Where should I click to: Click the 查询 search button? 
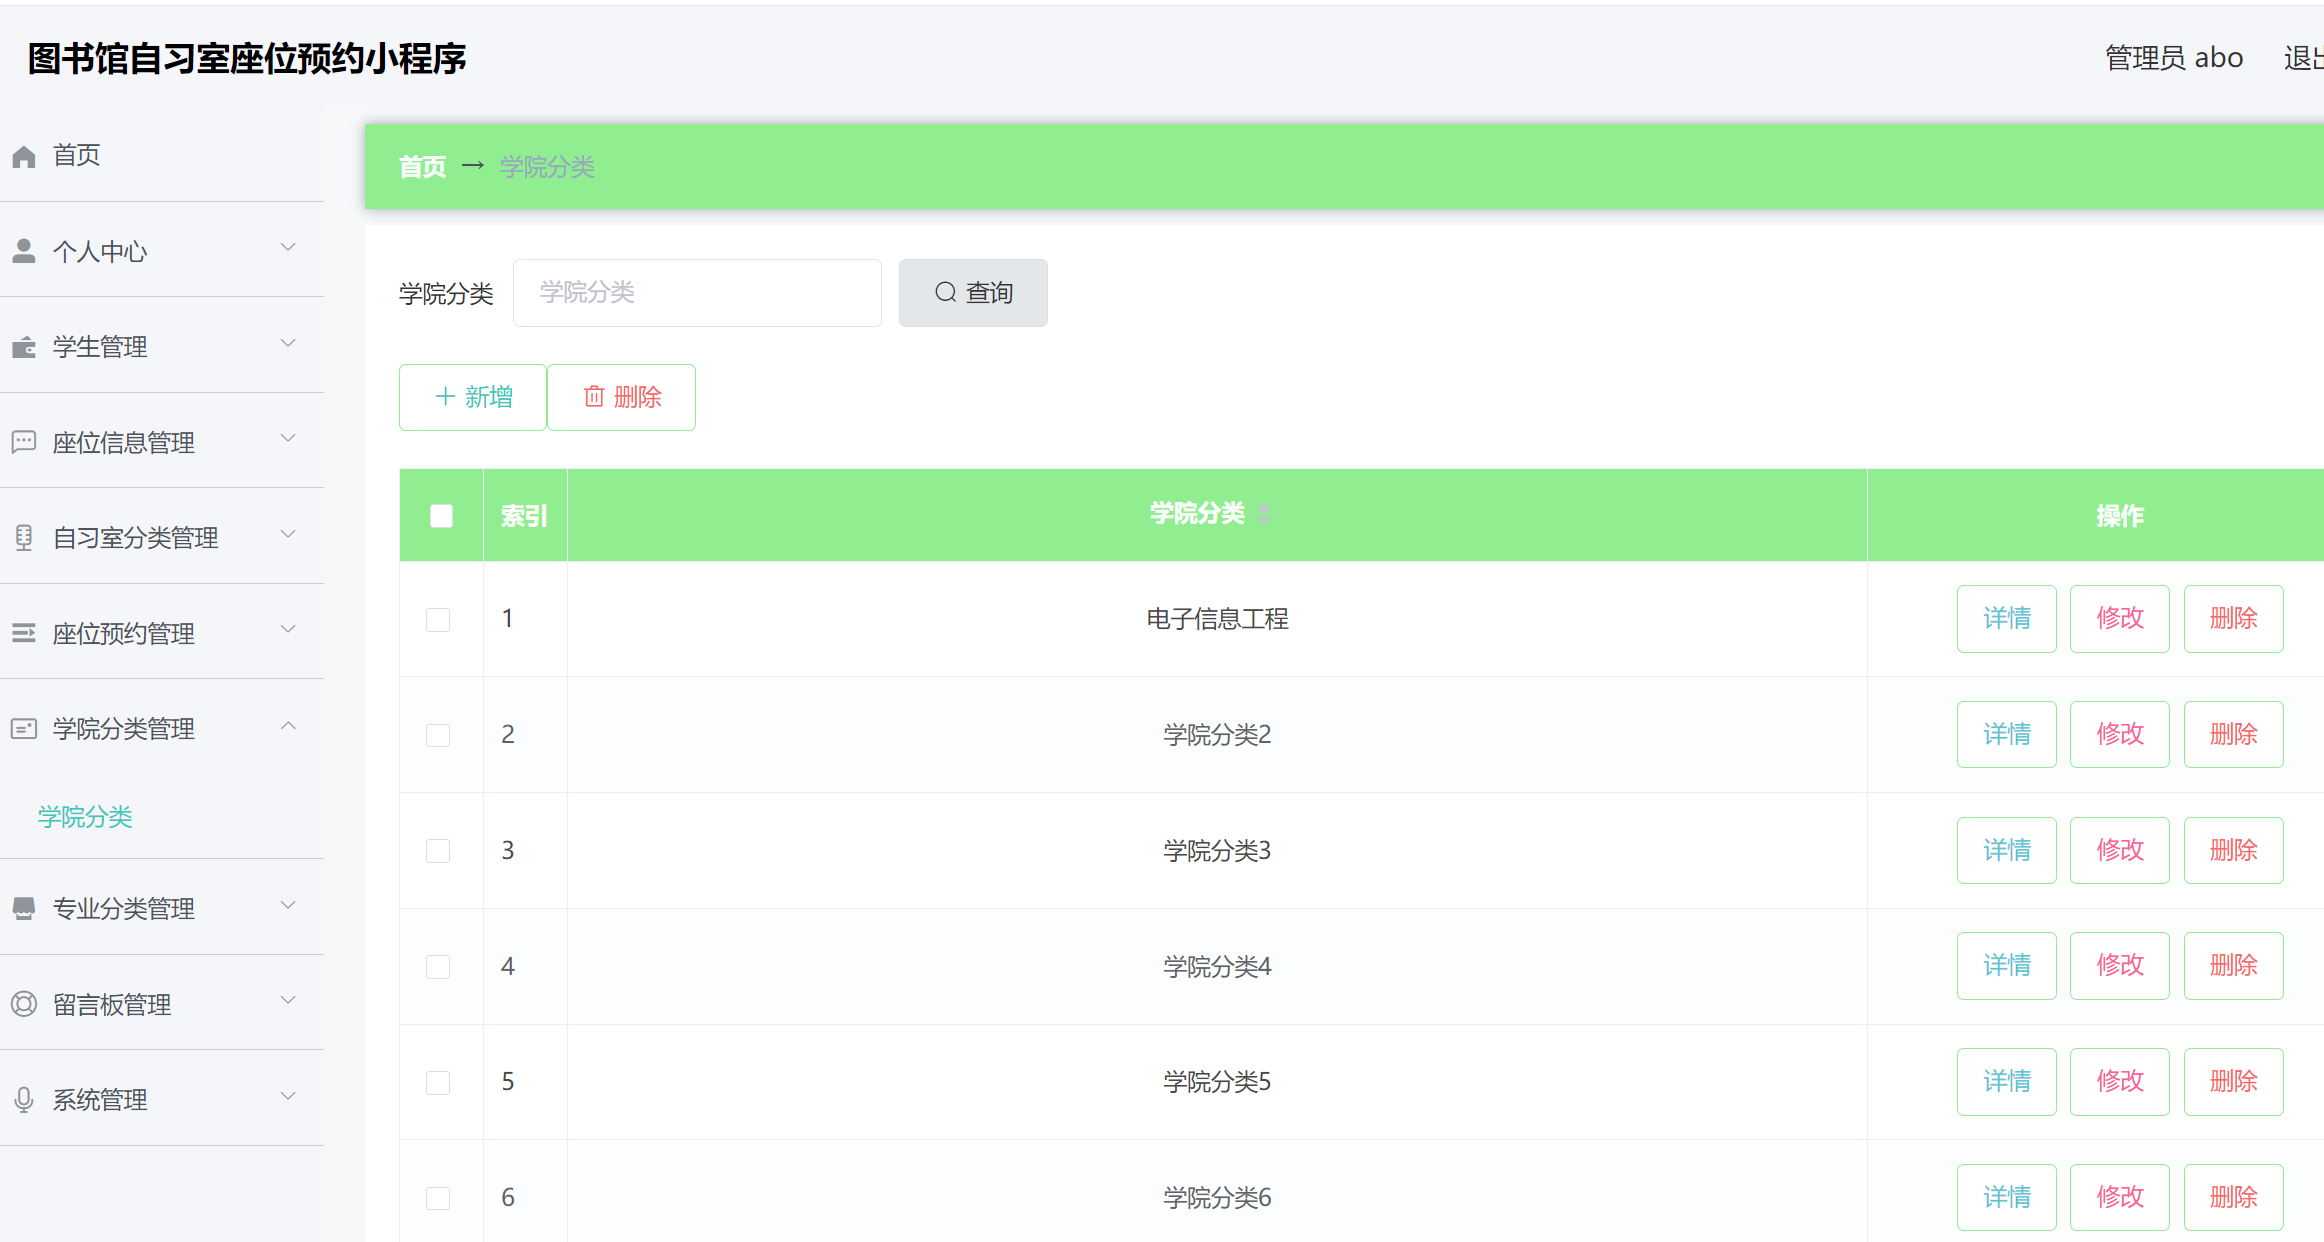click(x=972, y=293)
